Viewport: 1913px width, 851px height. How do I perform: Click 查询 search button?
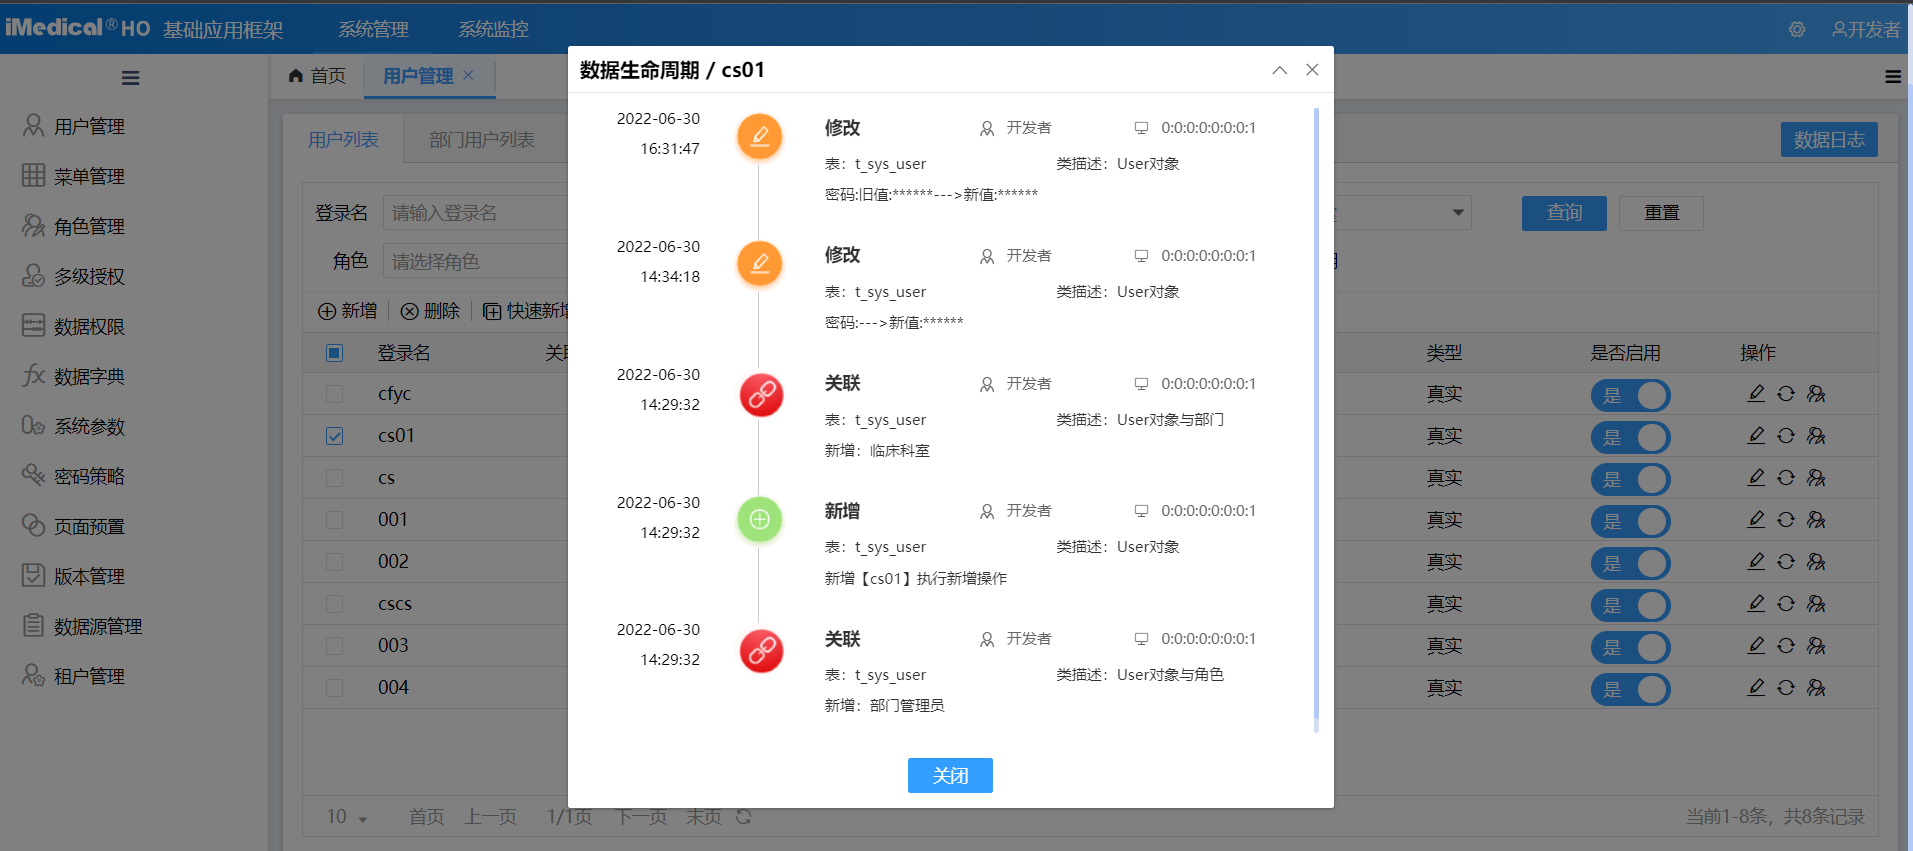tap(1564, 213)
